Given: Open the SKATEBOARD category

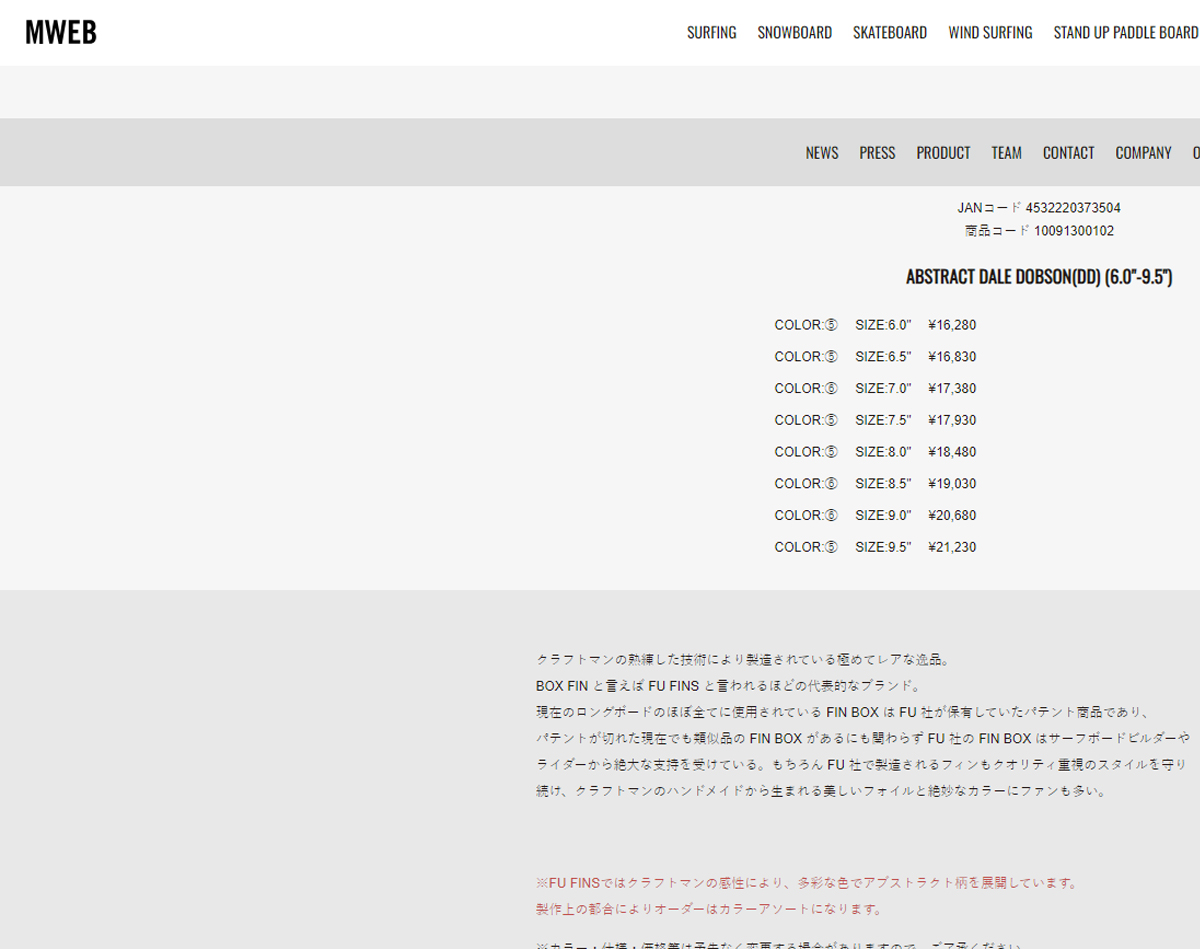Looking at the screenshot, I should (889, 32).
